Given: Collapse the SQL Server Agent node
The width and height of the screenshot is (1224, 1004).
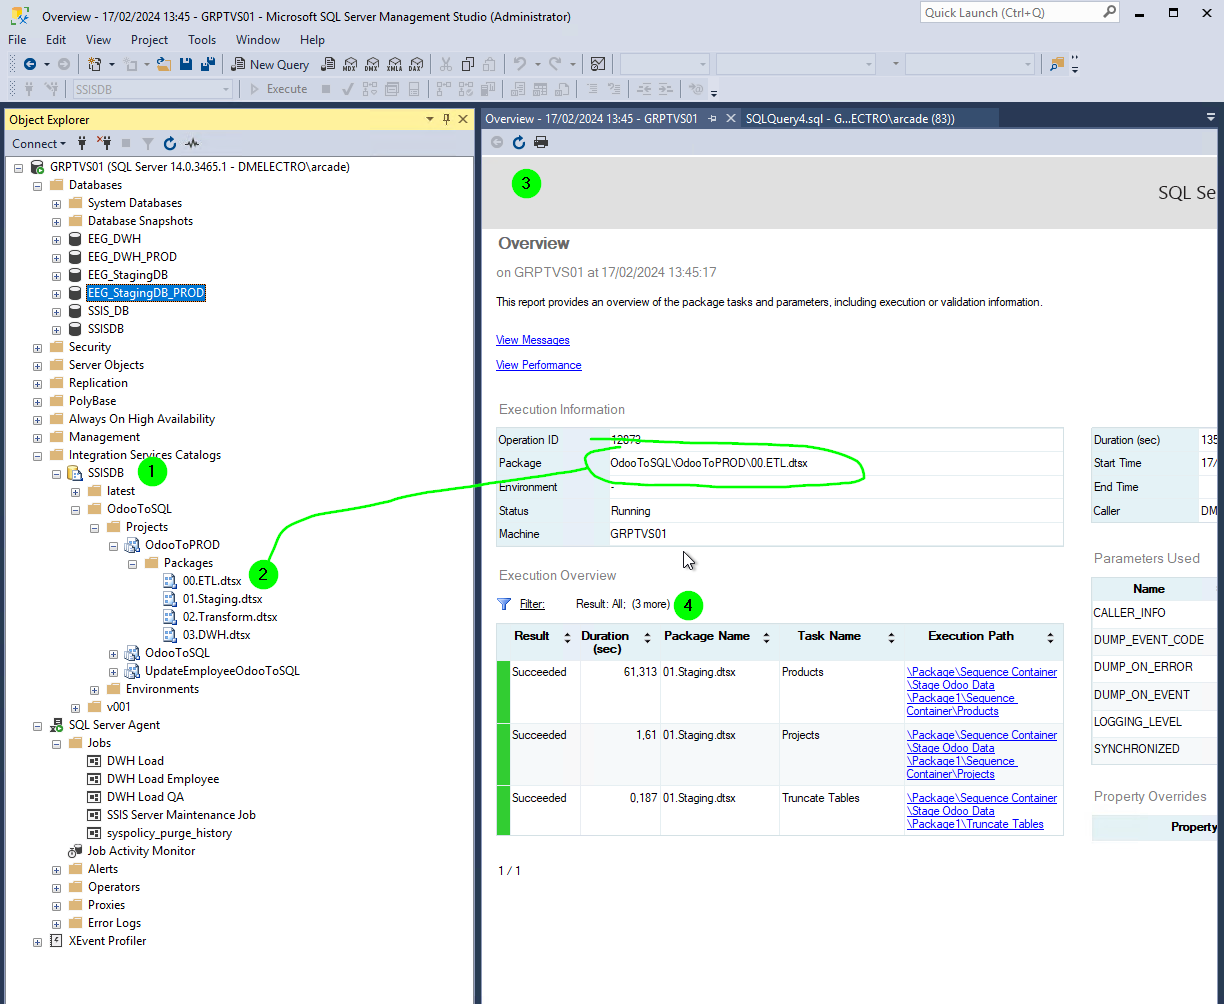Looking at the screenshot, I should pyautogui.click(x=38, y=725).
